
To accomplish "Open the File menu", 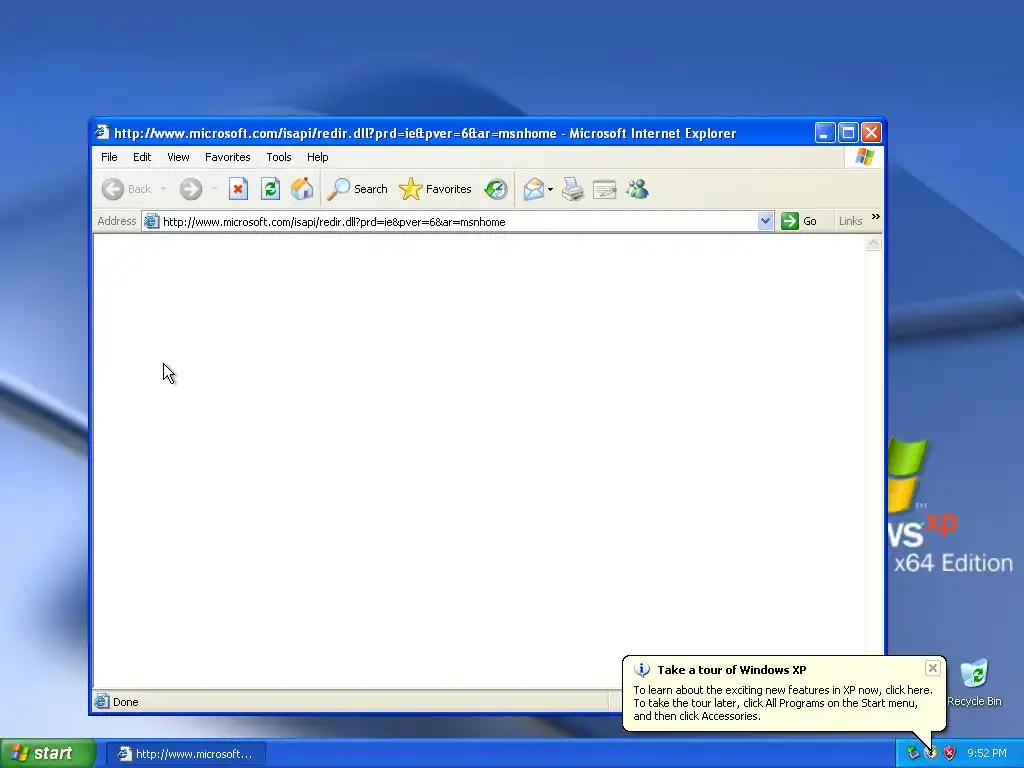I will point(109,157).
